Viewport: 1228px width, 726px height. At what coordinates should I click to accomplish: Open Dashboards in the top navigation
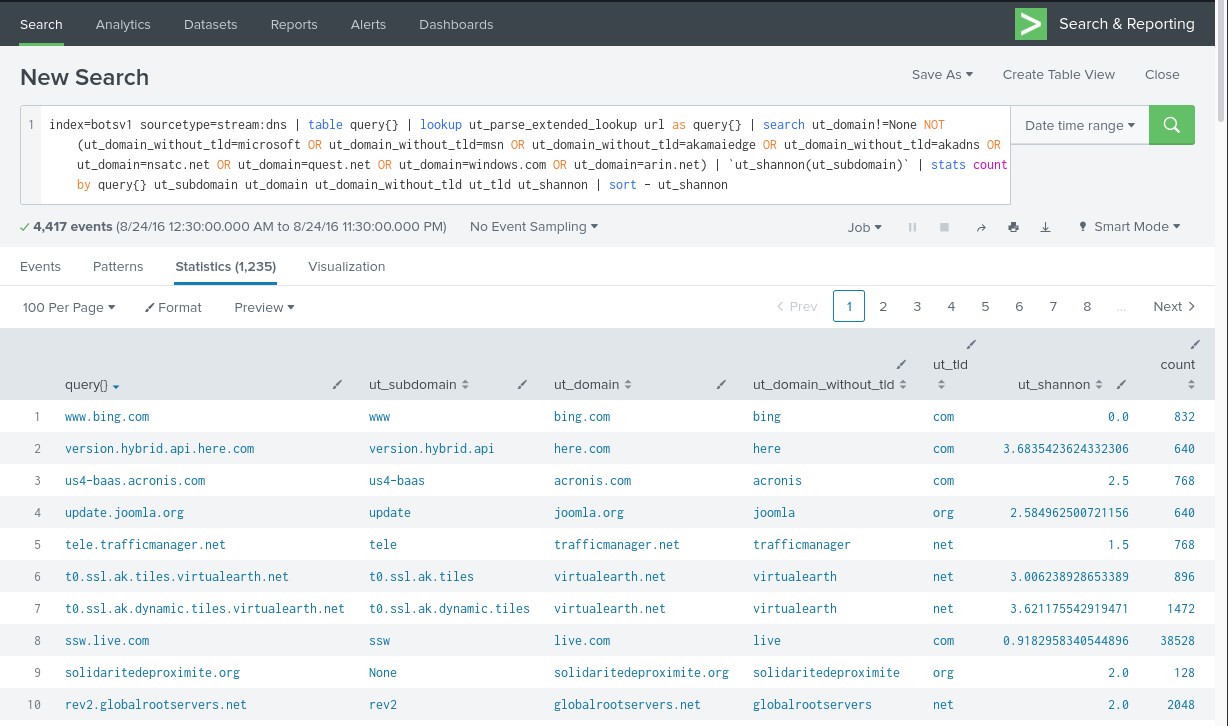click(x=456, y=24)
